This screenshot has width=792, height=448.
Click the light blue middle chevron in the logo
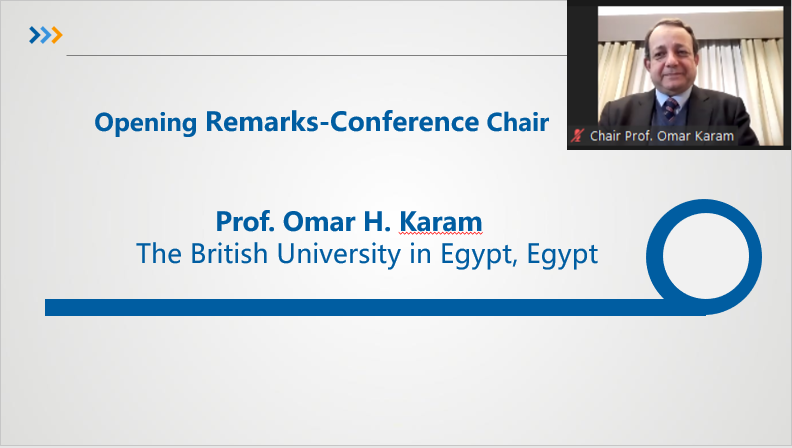pos(45,35)
